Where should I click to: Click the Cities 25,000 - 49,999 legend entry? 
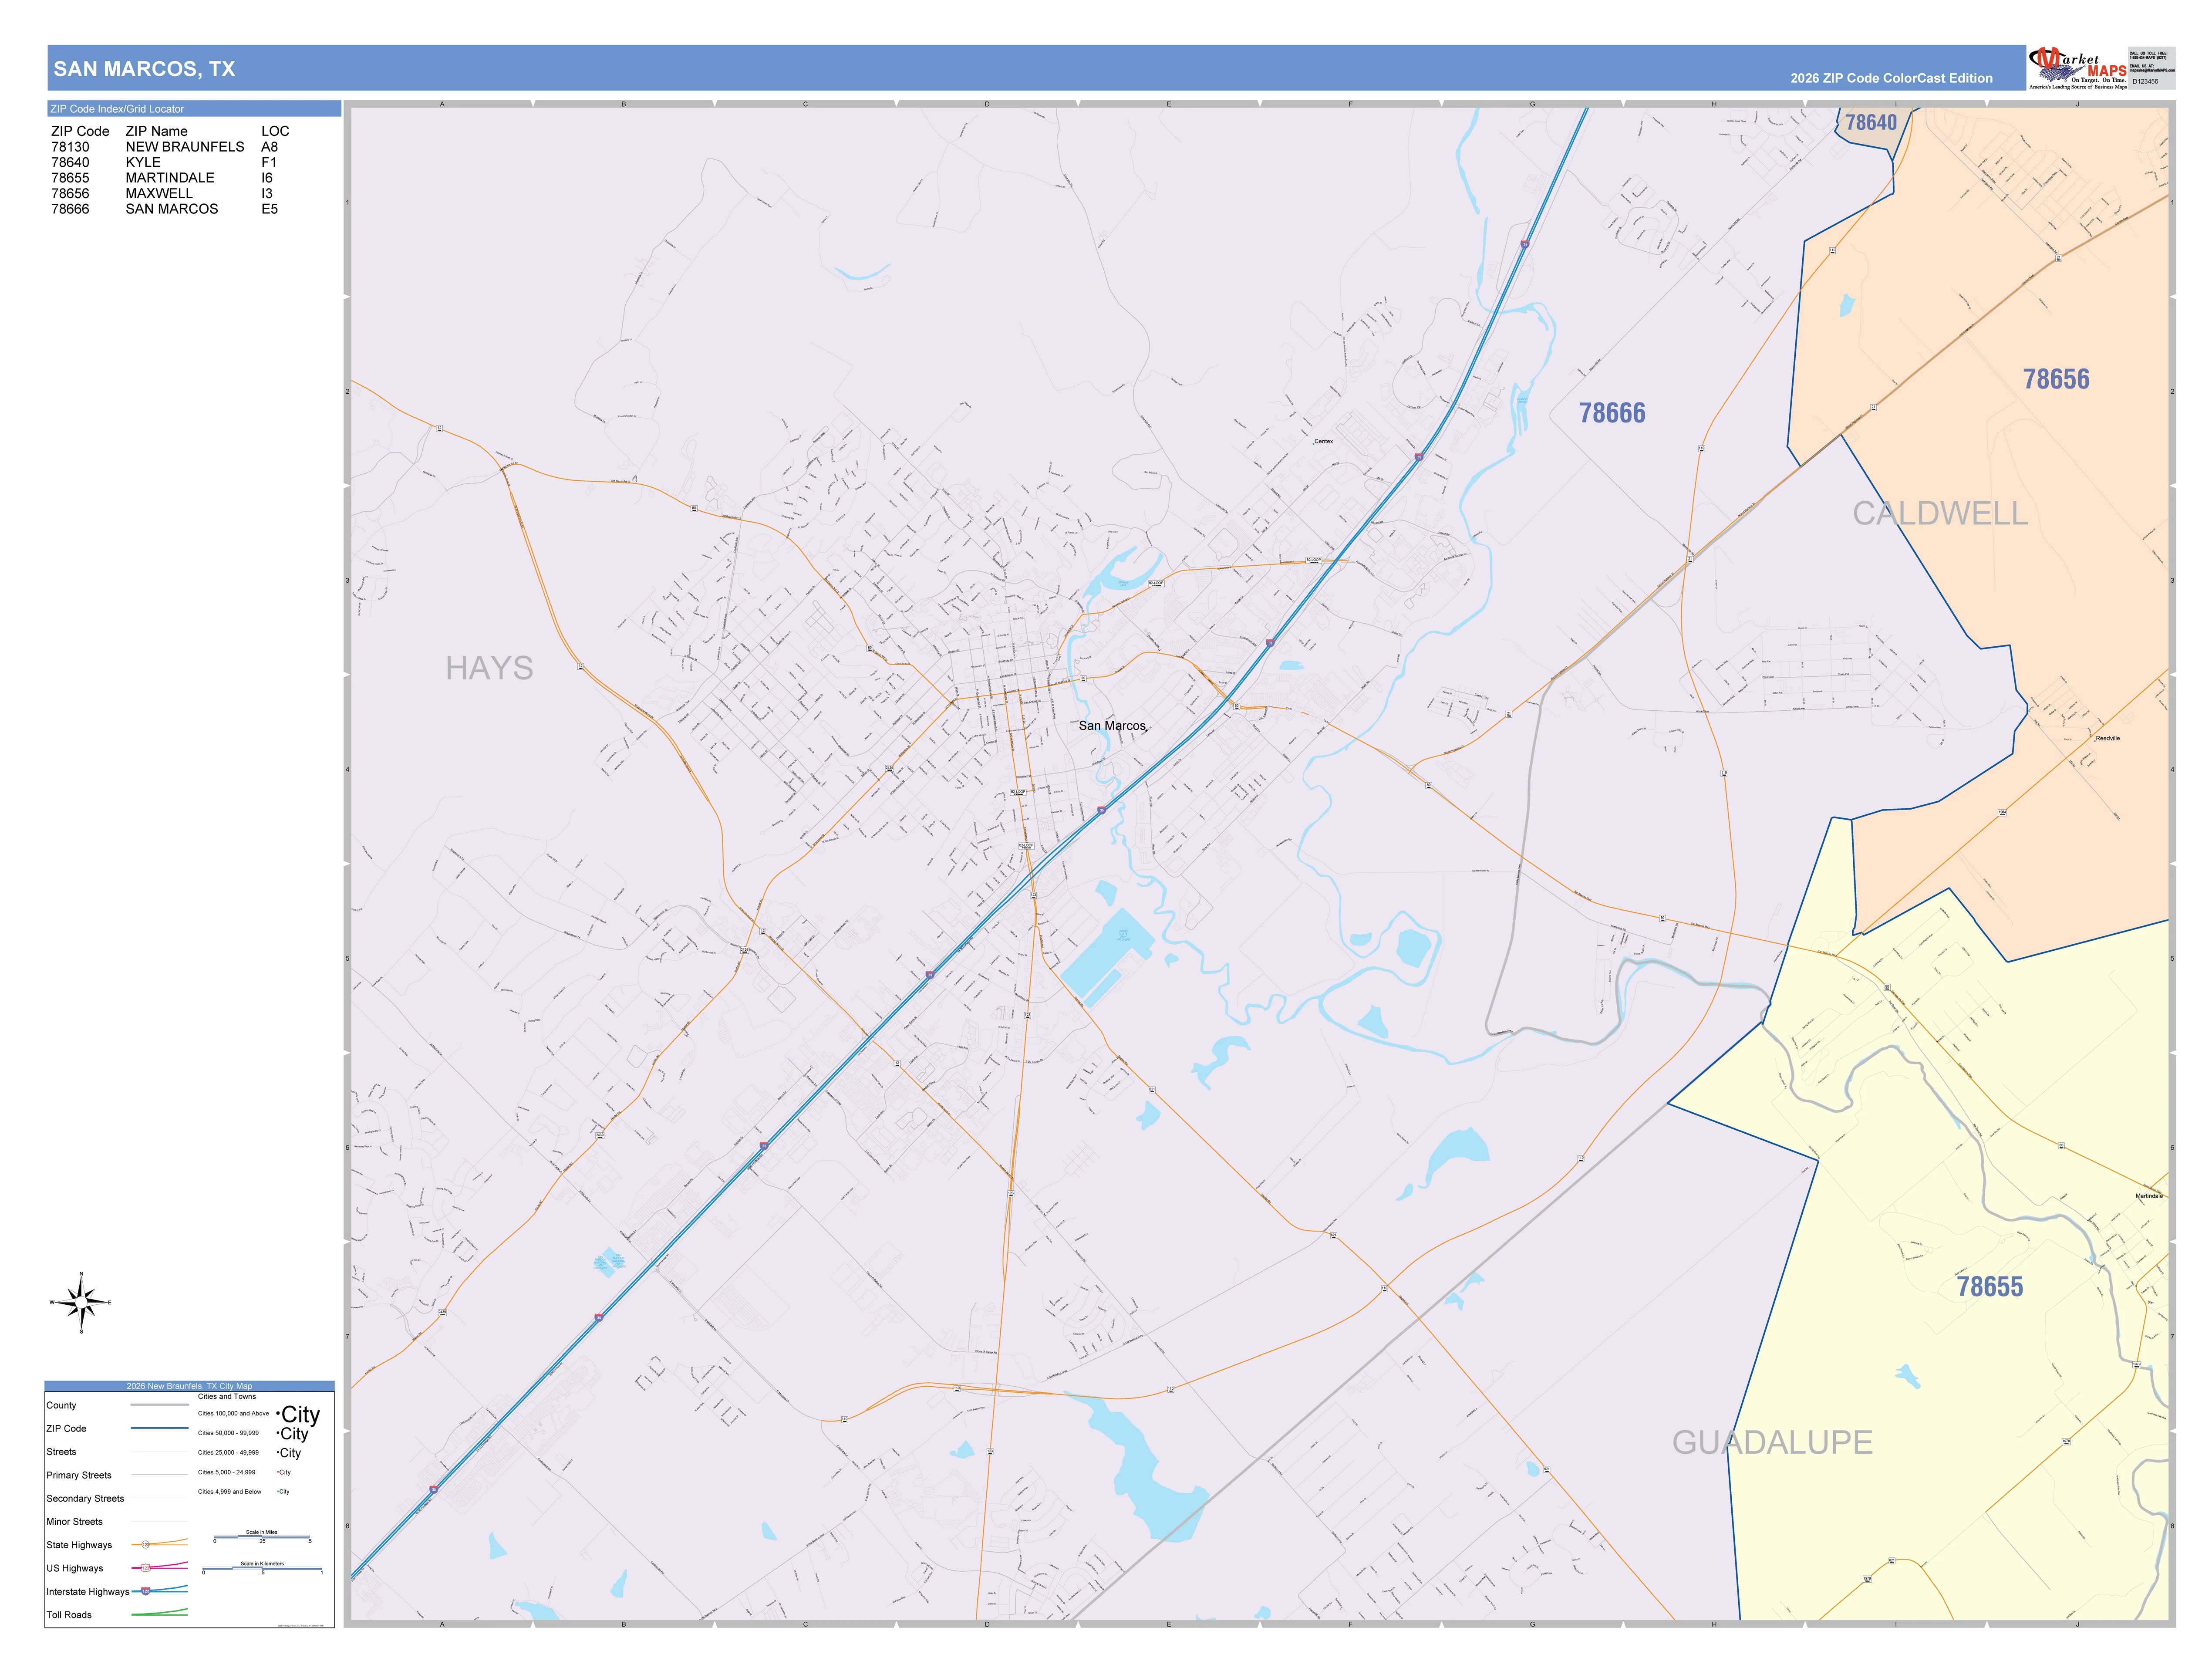(228, 1452)
